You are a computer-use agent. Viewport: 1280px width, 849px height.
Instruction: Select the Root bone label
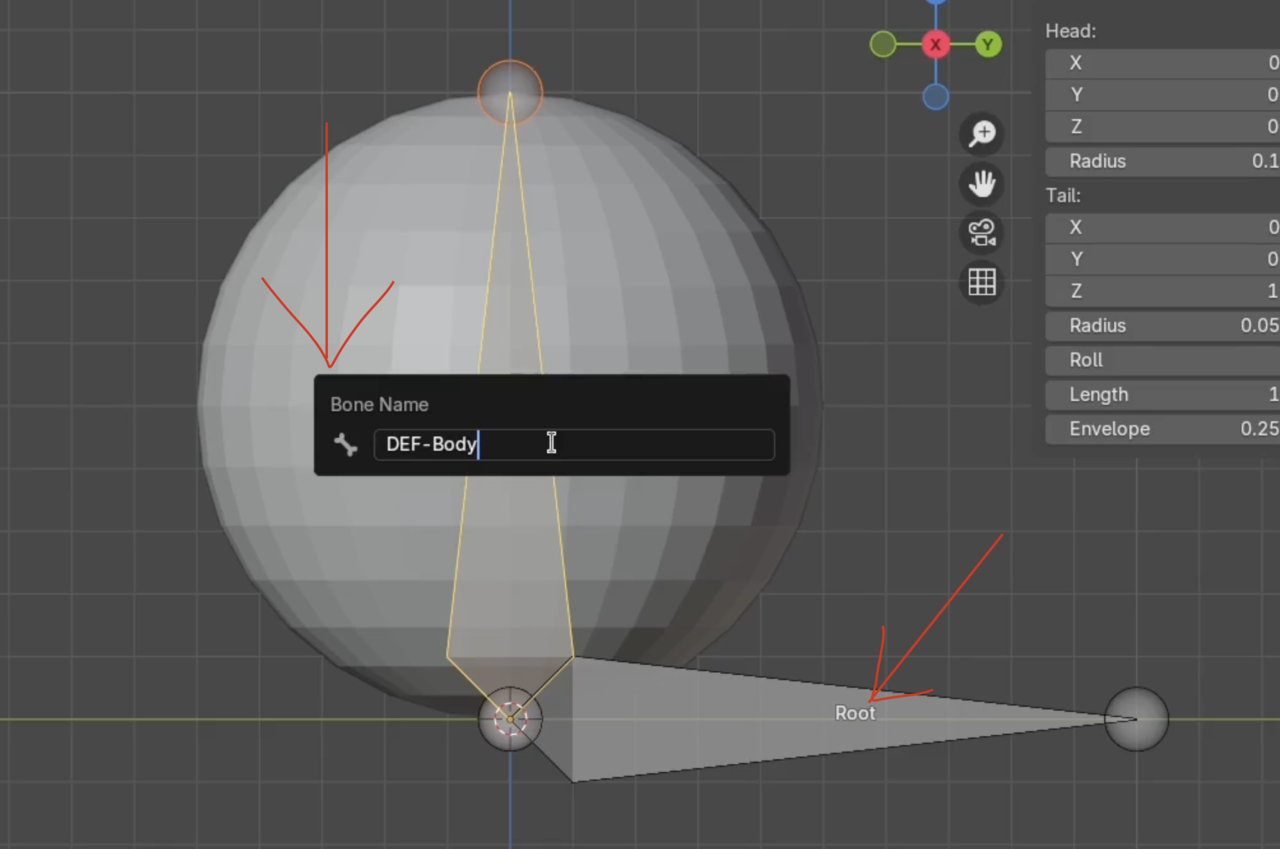pyautogui.click(x=855, y=713)
